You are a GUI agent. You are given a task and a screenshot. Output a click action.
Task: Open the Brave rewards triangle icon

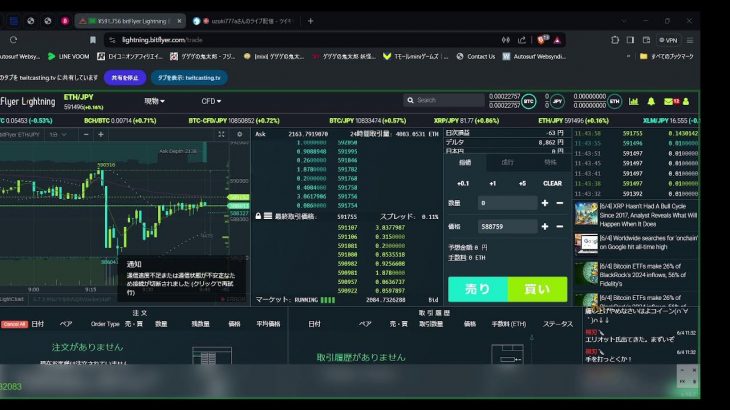tap(557, 40)
